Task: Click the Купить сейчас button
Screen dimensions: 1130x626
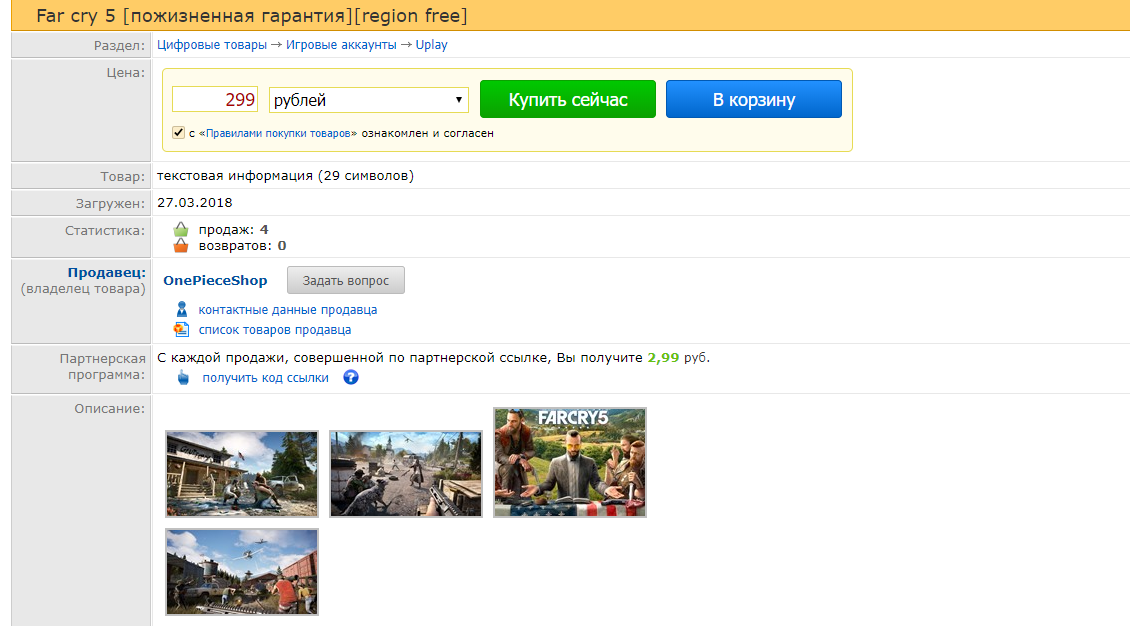Action: 568,99
